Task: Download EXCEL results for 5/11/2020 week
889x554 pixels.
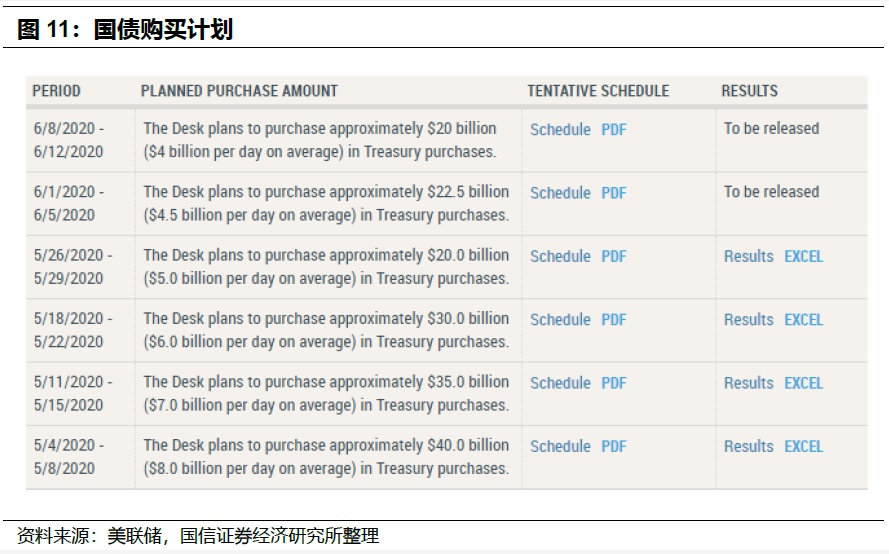Action: [x=804, y=383]
